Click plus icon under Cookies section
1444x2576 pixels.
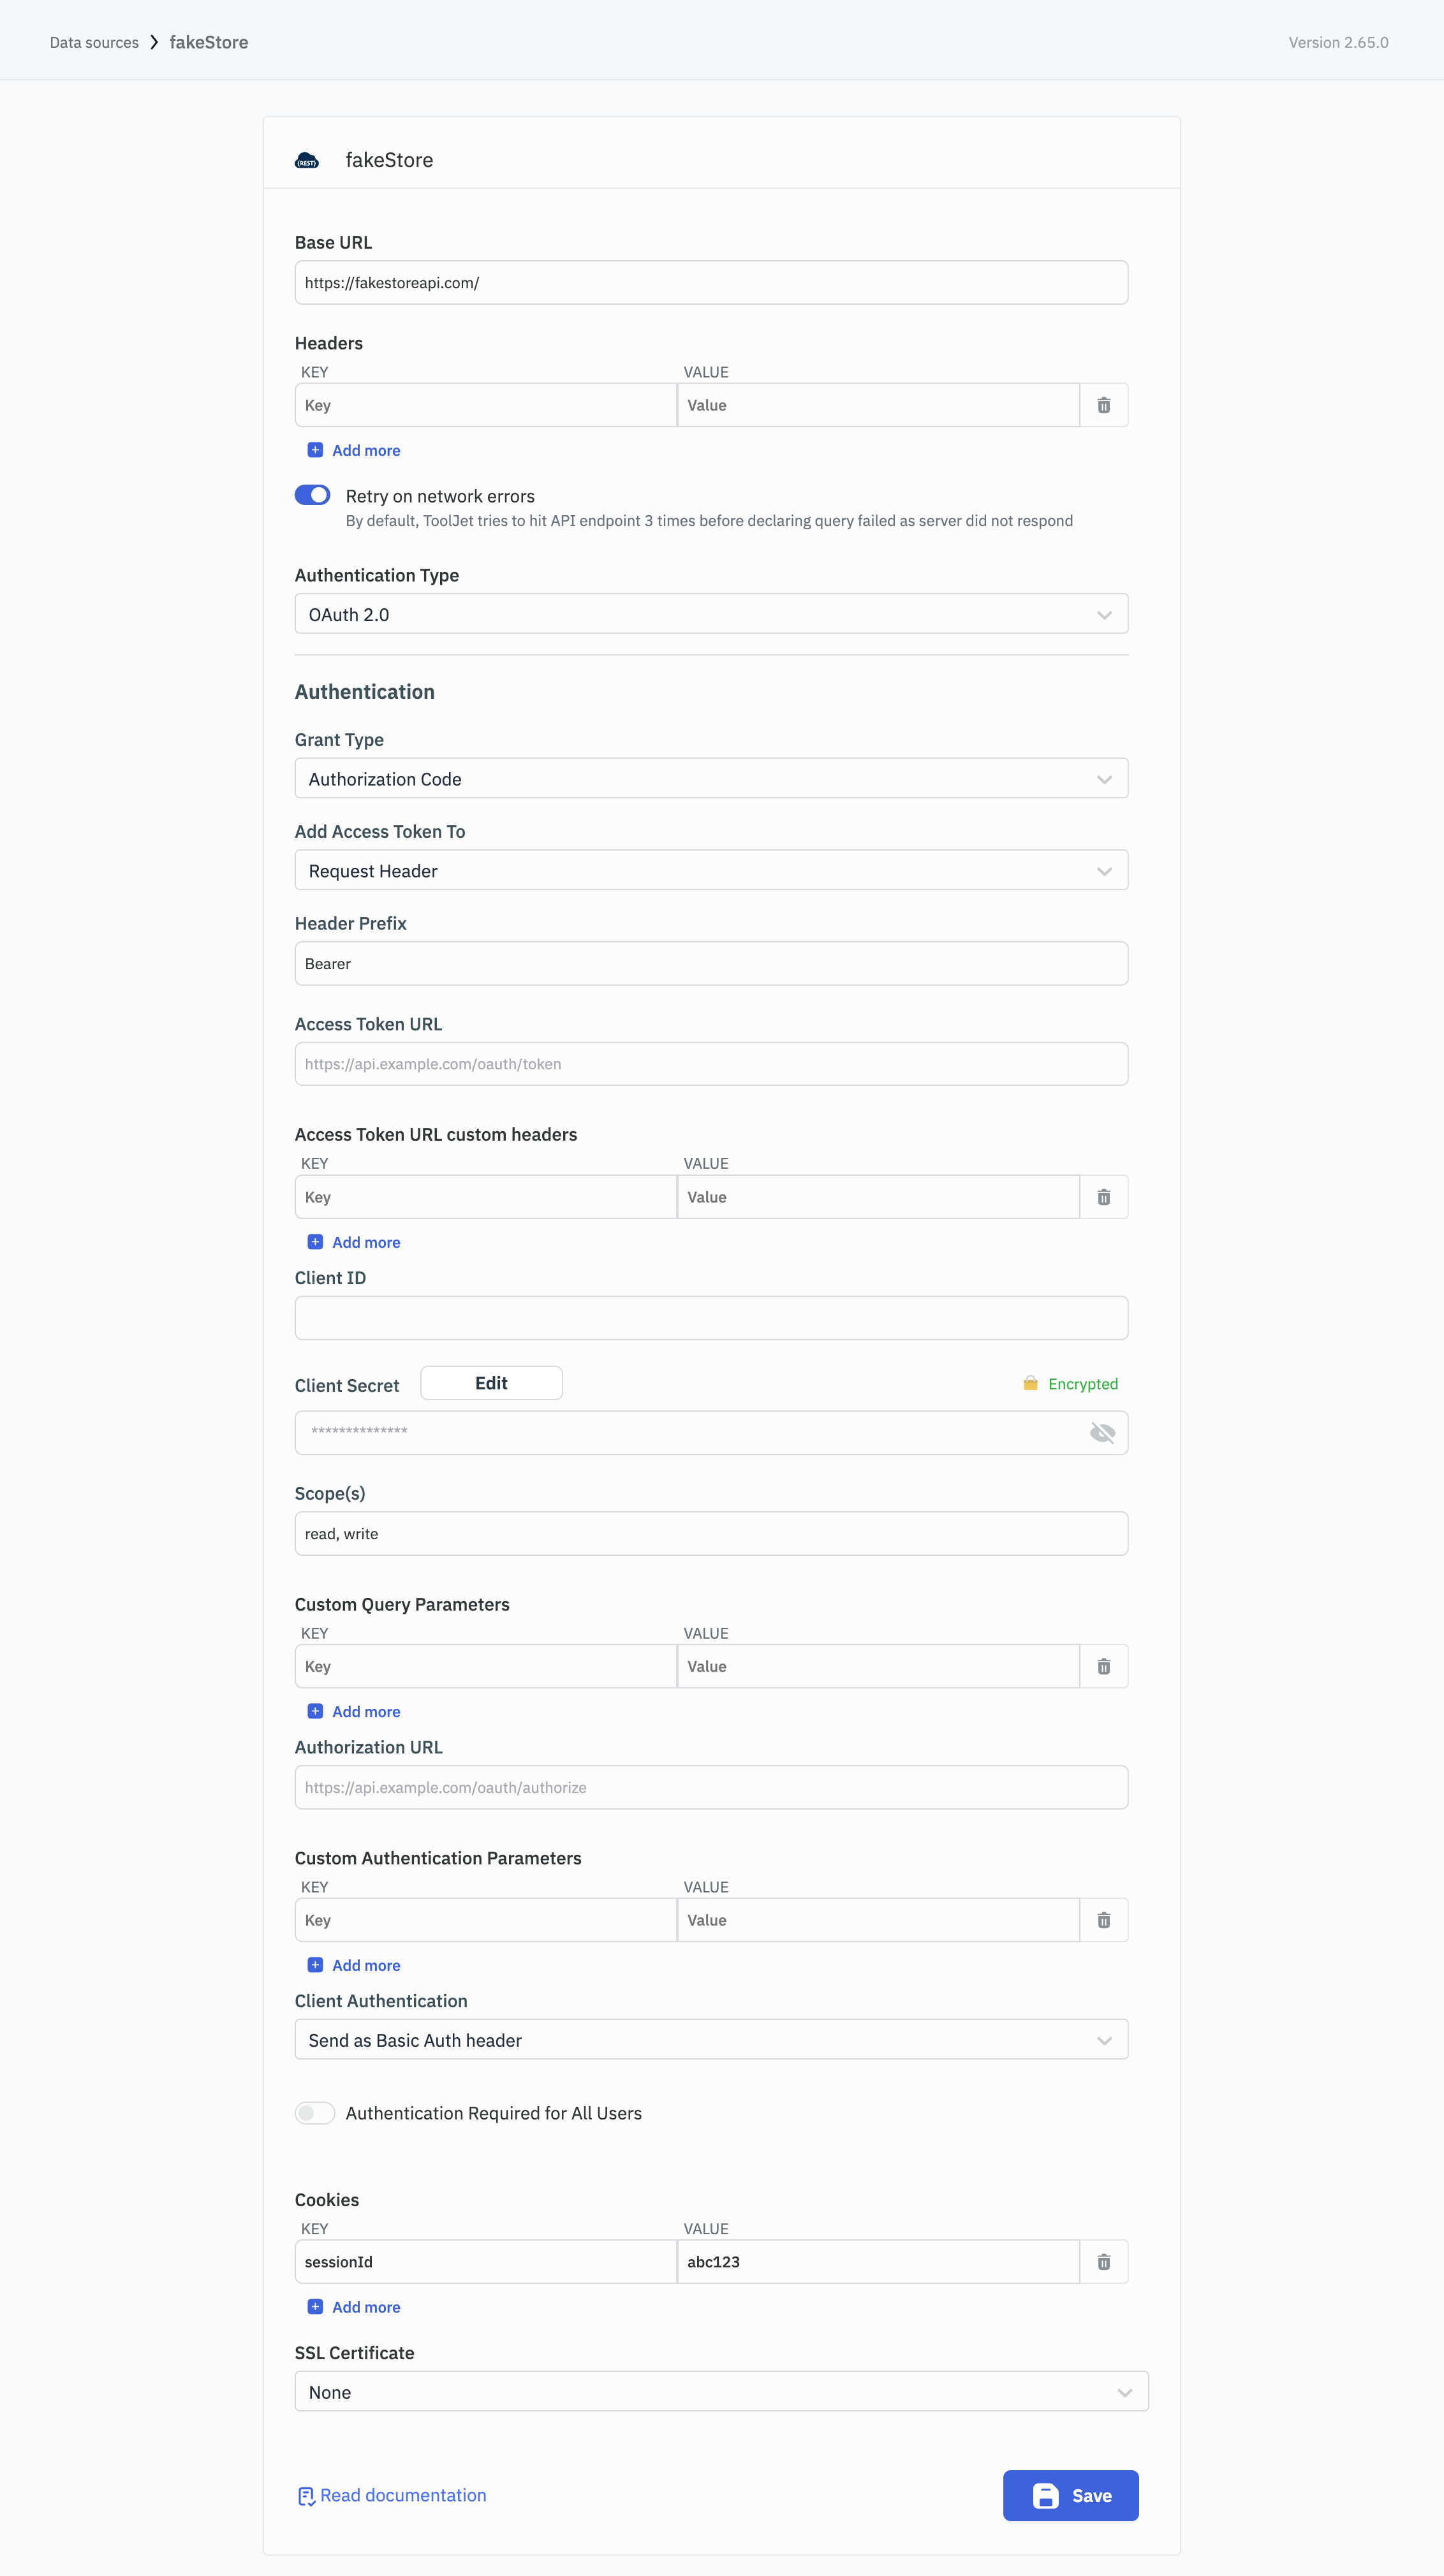pyautogui.click(x=315, y=2307)
